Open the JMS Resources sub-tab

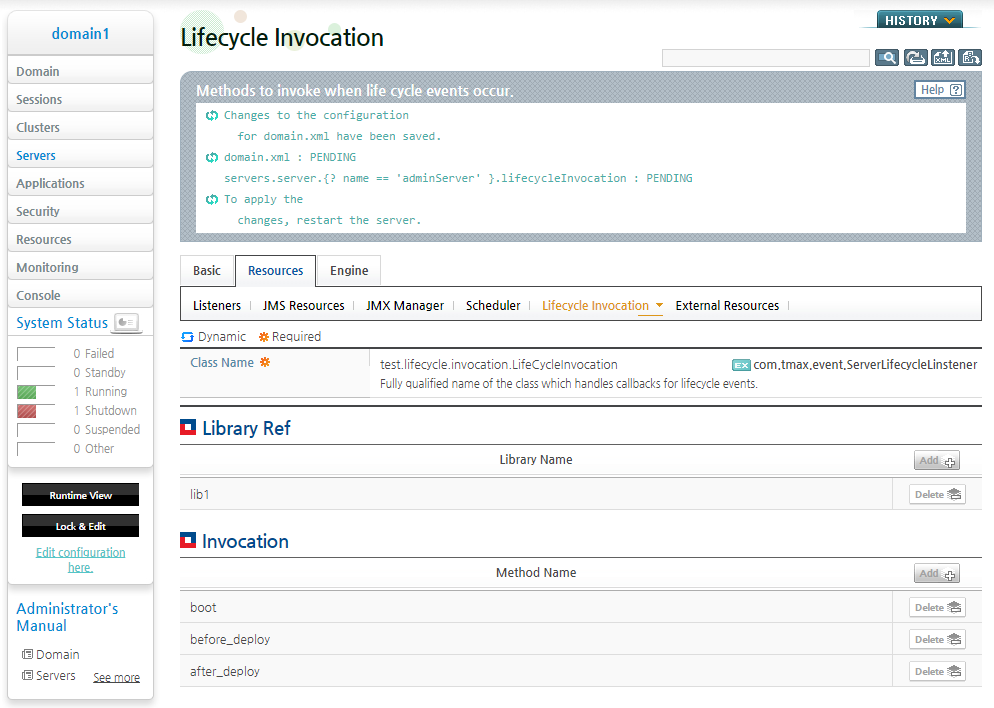click(304, 306)
